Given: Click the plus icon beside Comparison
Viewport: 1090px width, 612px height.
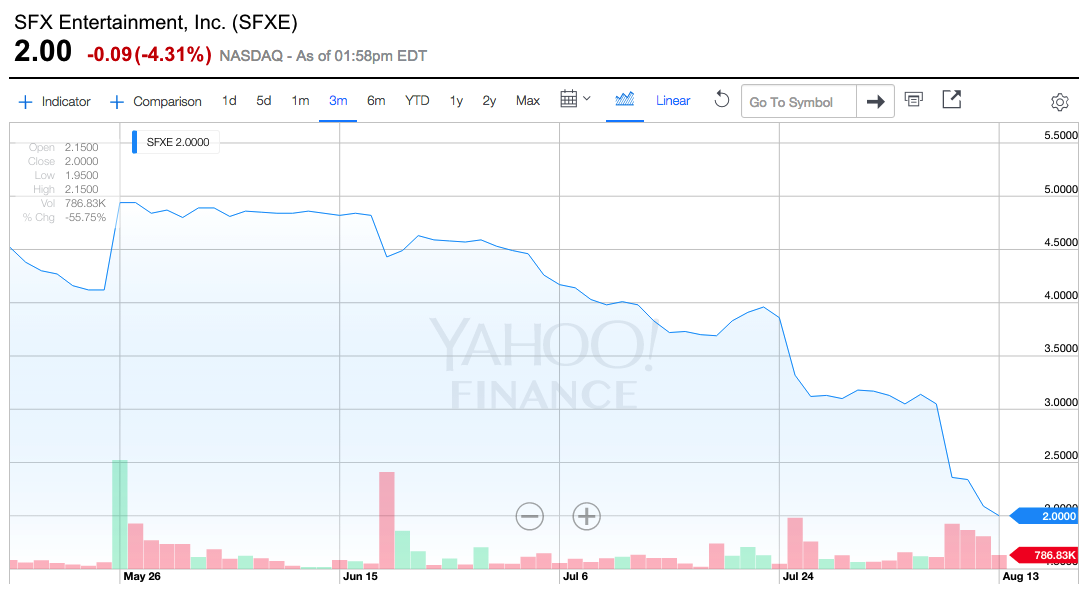Looking at the screenshot, I should [117, 101].
